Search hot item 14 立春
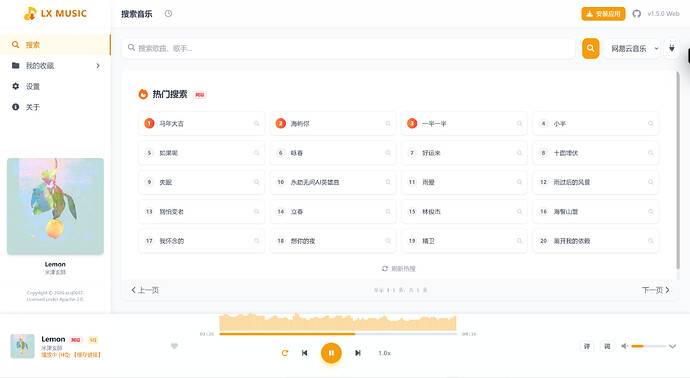 [x=333, y=212]
